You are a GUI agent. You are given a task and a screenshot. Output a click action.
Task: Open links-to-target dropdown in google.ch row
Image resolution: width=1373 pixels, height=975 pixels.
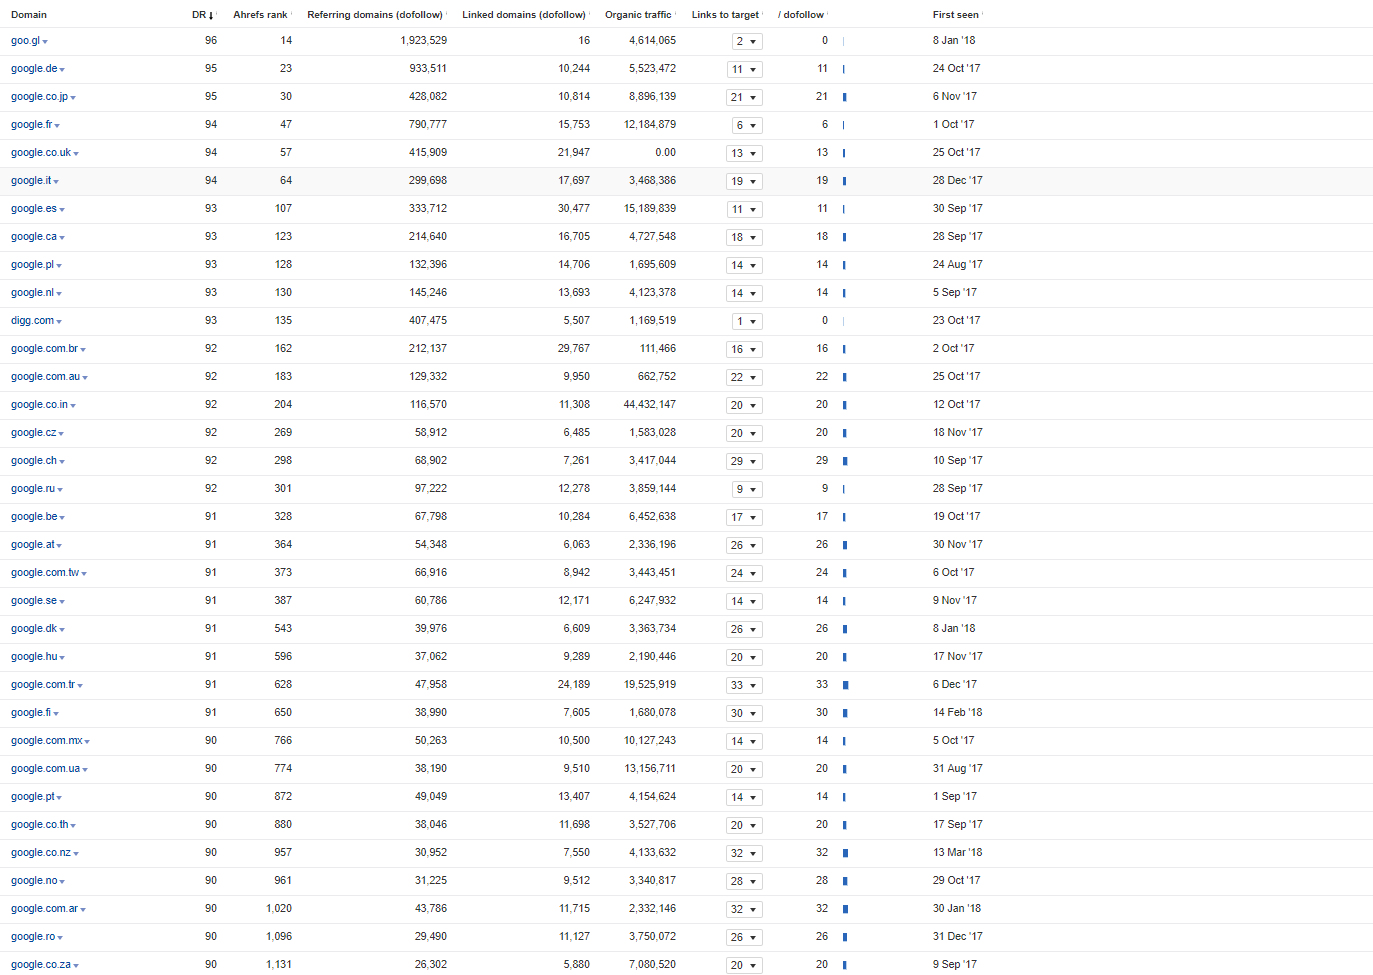pos(744,461)
